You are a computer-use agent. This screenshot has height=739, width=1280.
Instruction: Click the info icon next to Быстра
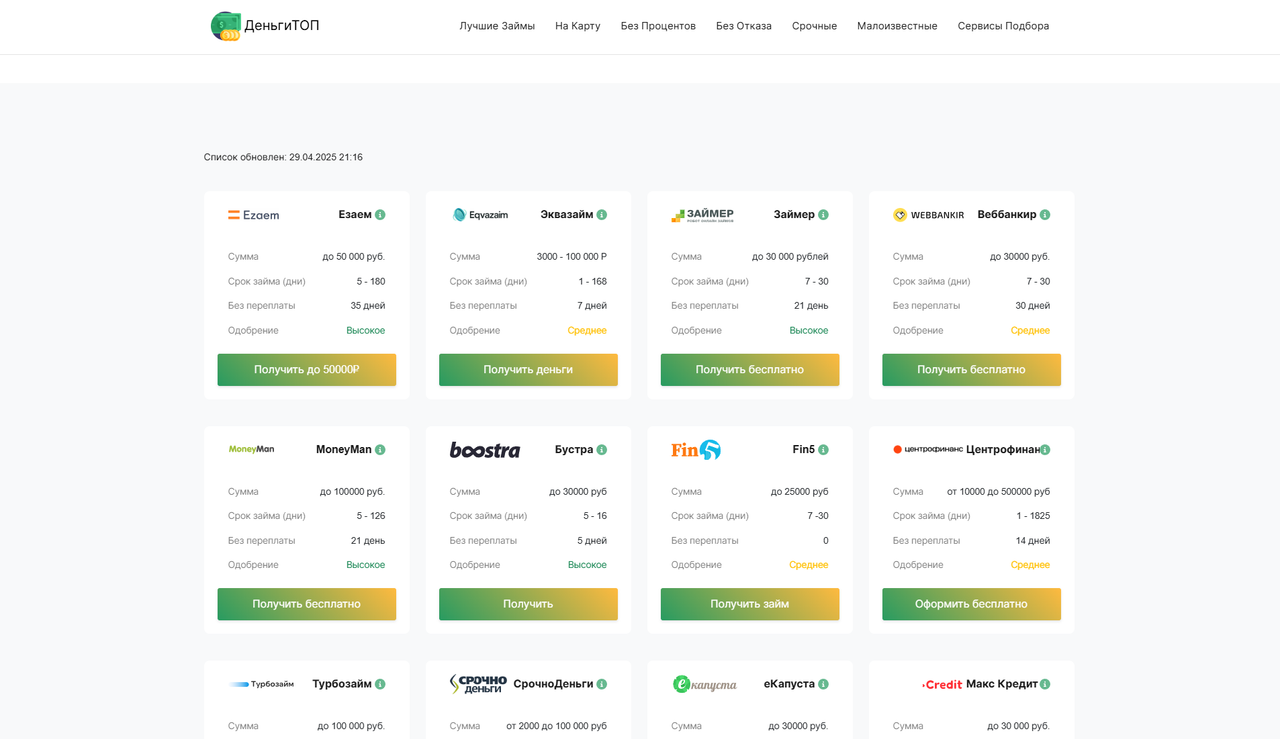tap(602, 450)
